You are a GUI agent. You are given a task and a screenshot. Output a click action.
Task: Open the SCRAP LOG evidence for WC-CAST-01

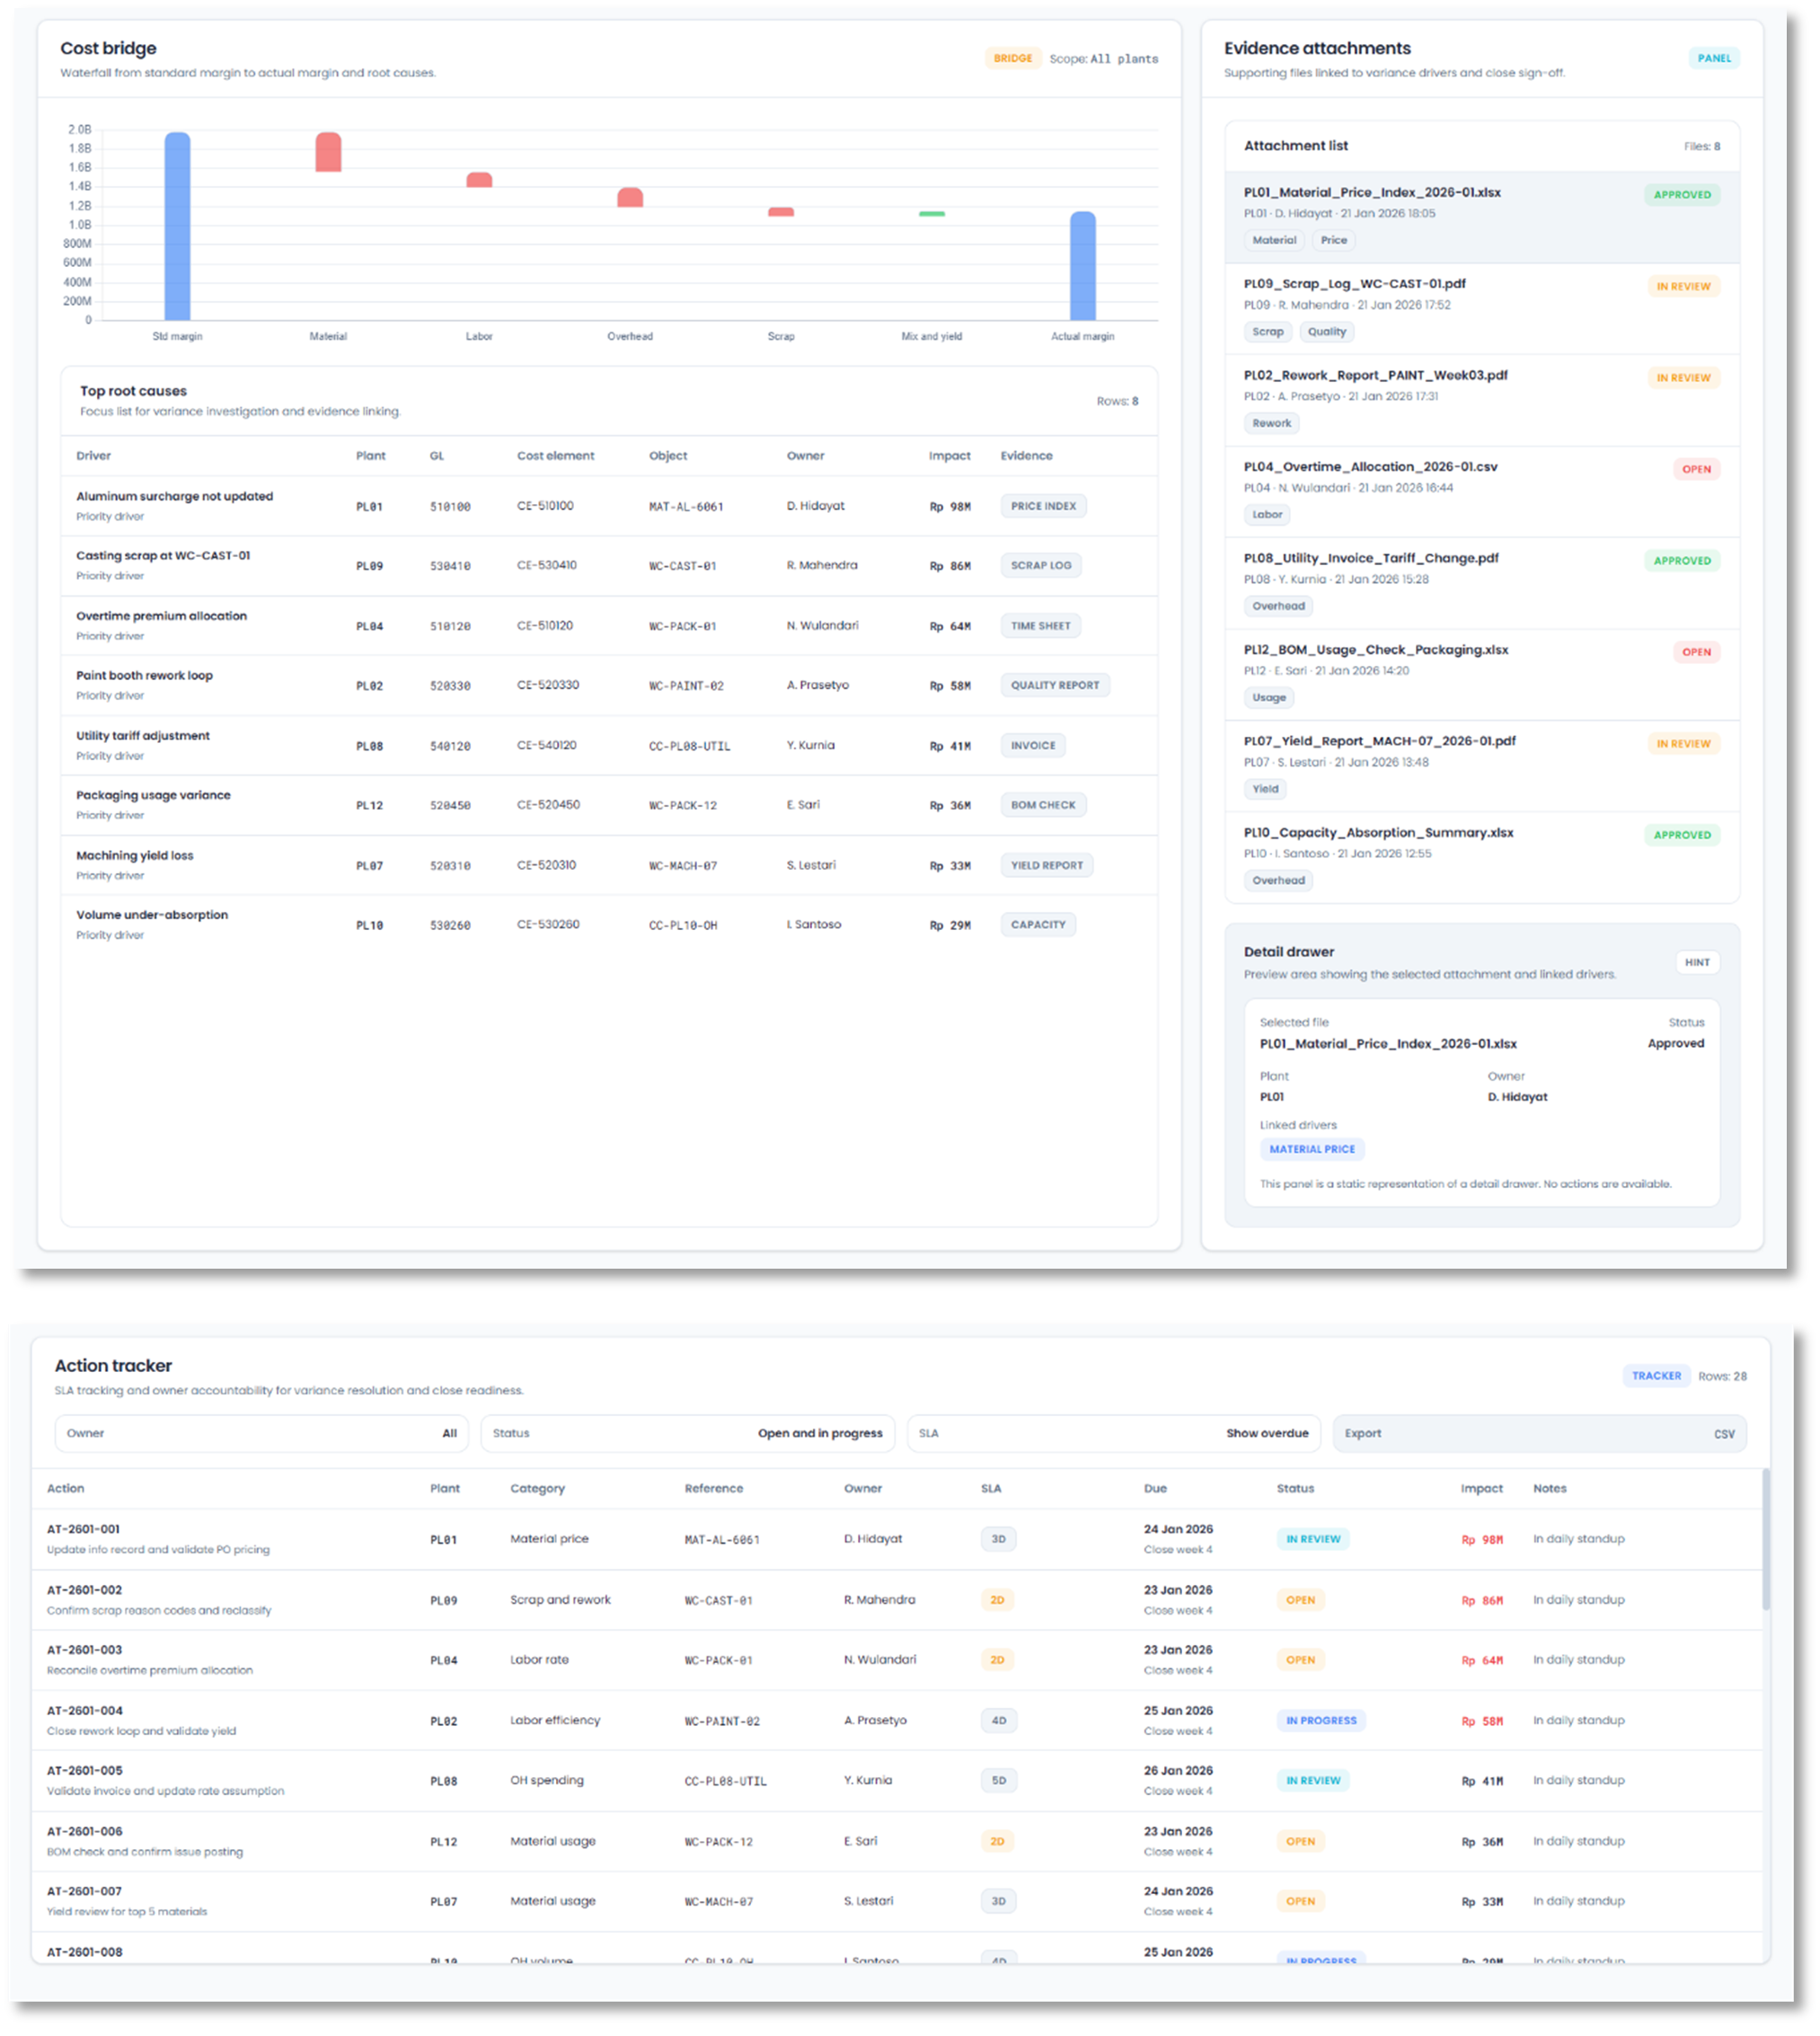pos(1040,565)
